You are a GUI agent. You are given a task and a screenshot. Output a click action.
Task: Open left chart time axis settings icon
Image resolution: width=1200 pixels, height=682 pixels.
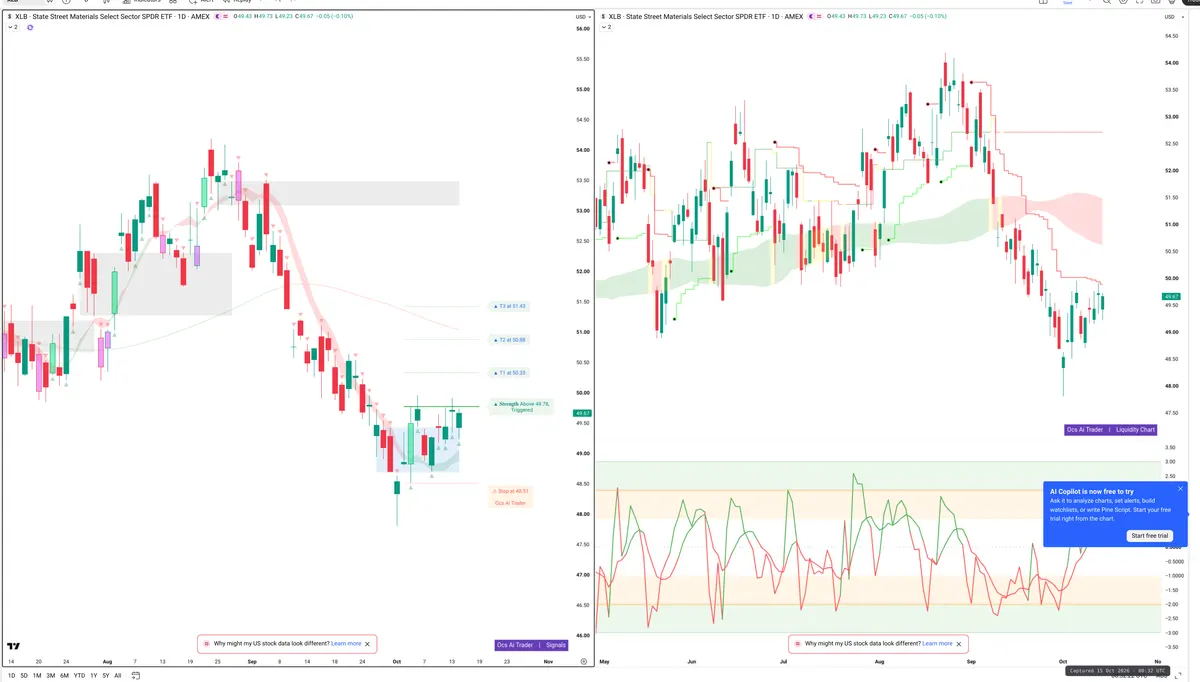(583, 662)
